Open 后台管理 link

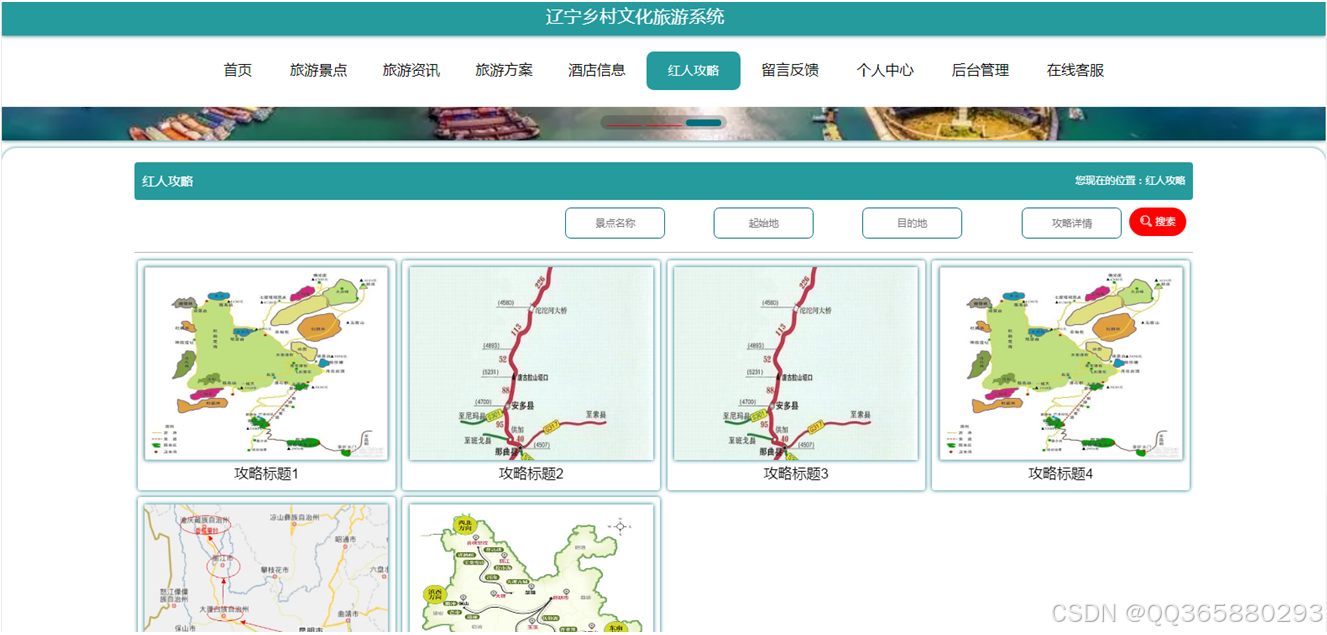coord(980,70)
